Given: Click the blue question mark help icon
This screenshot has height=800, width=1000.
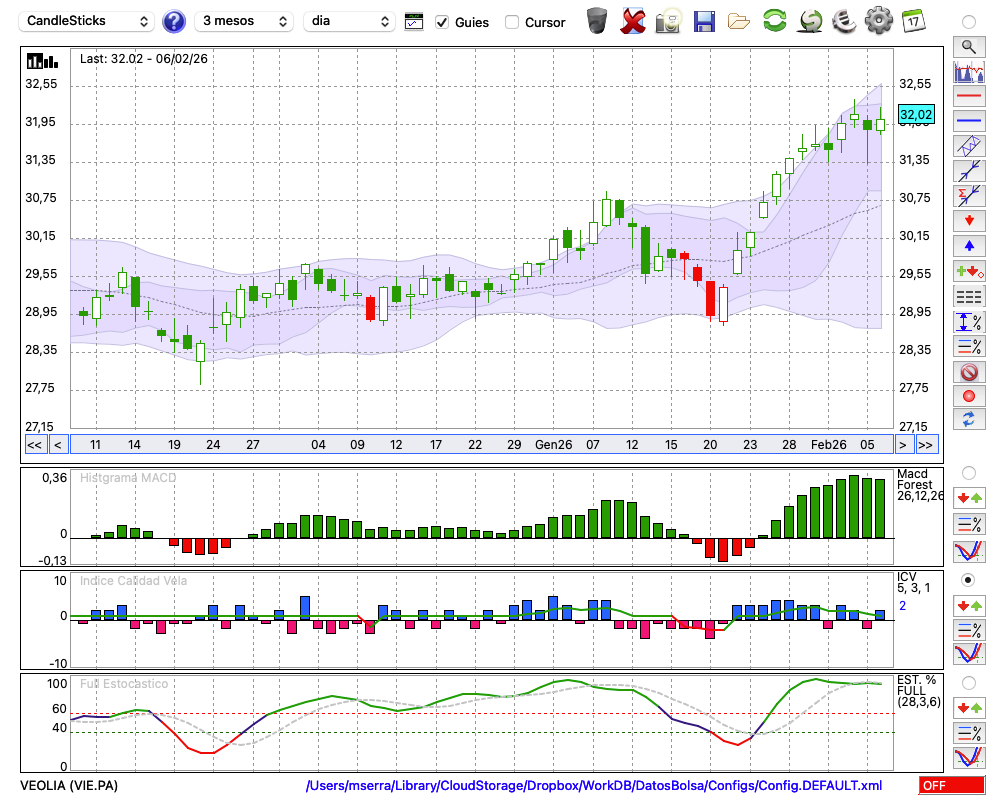Looking at the screenshot, I should pos(174,21).
